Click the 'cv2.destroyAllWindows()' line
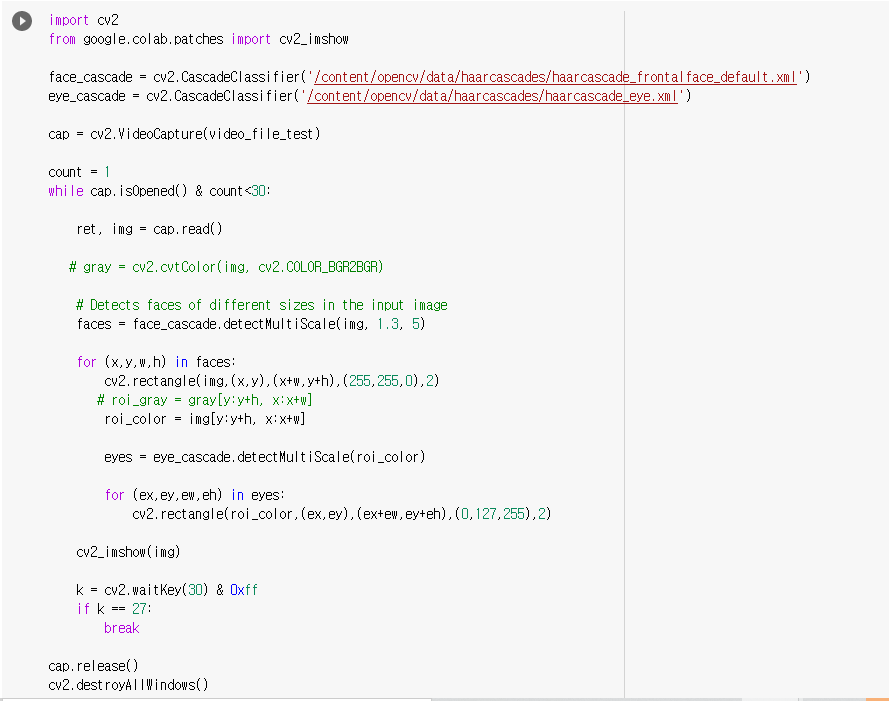Viewport: 889px width, 701px height. [128, 685]
